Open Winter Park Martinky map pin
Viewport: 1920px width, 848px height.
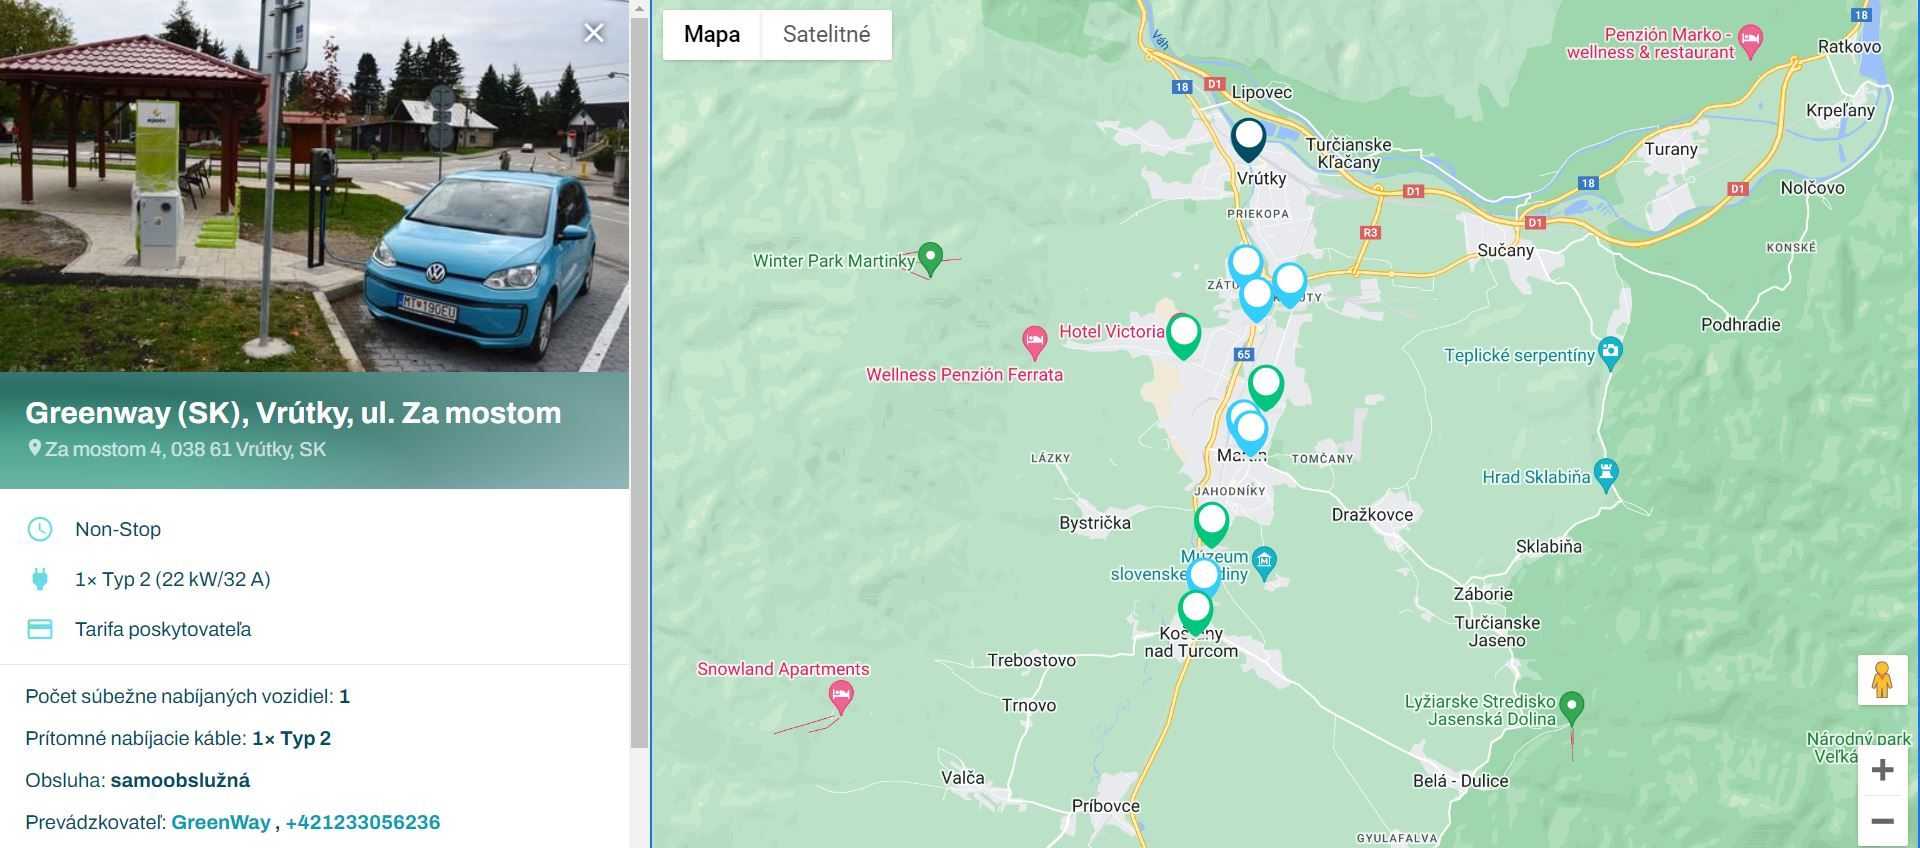point(930,258)
